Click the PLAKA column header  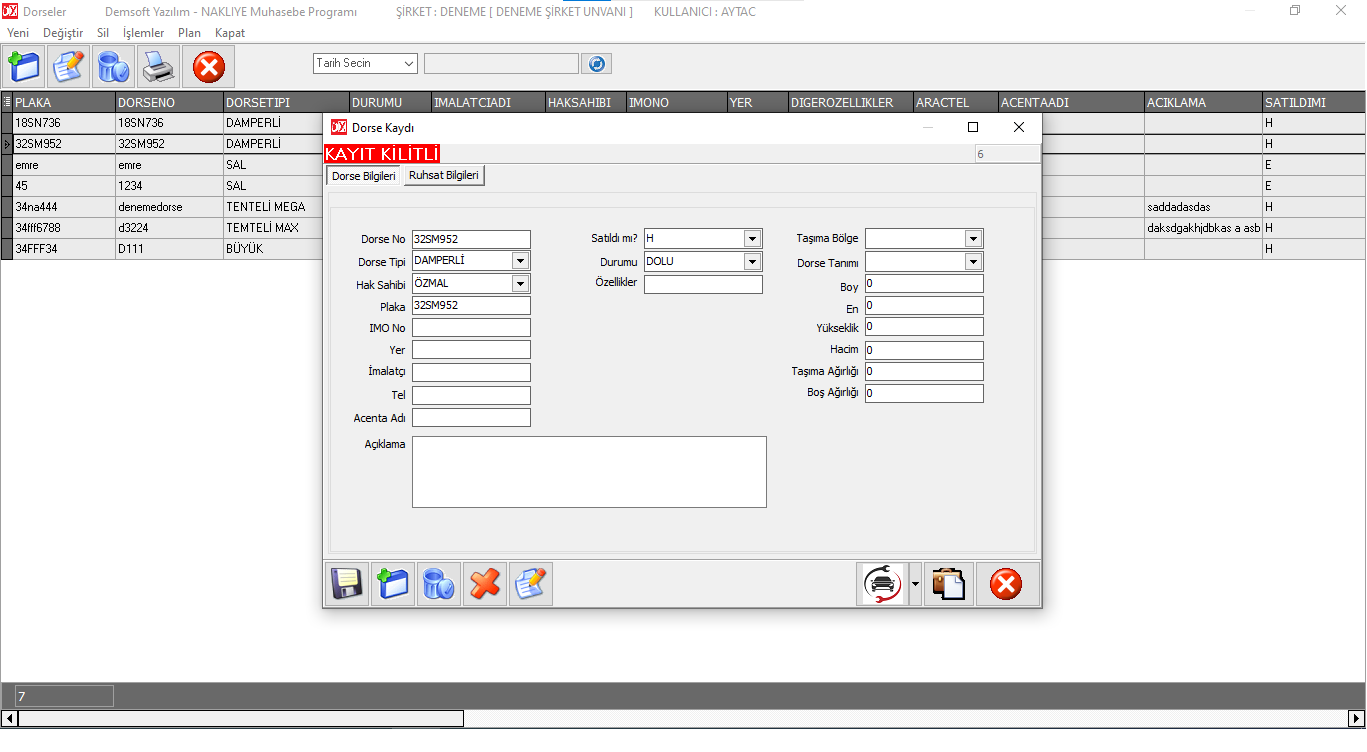(x=64, y=102)
